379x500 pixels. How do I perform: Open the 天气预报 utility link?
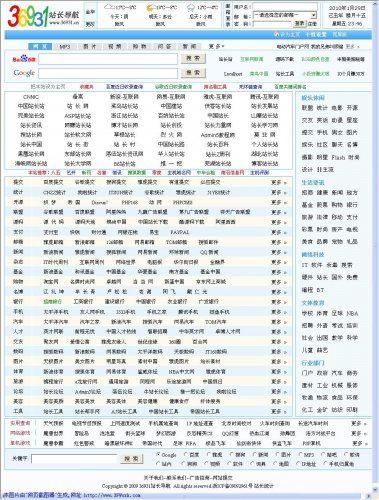53,423
